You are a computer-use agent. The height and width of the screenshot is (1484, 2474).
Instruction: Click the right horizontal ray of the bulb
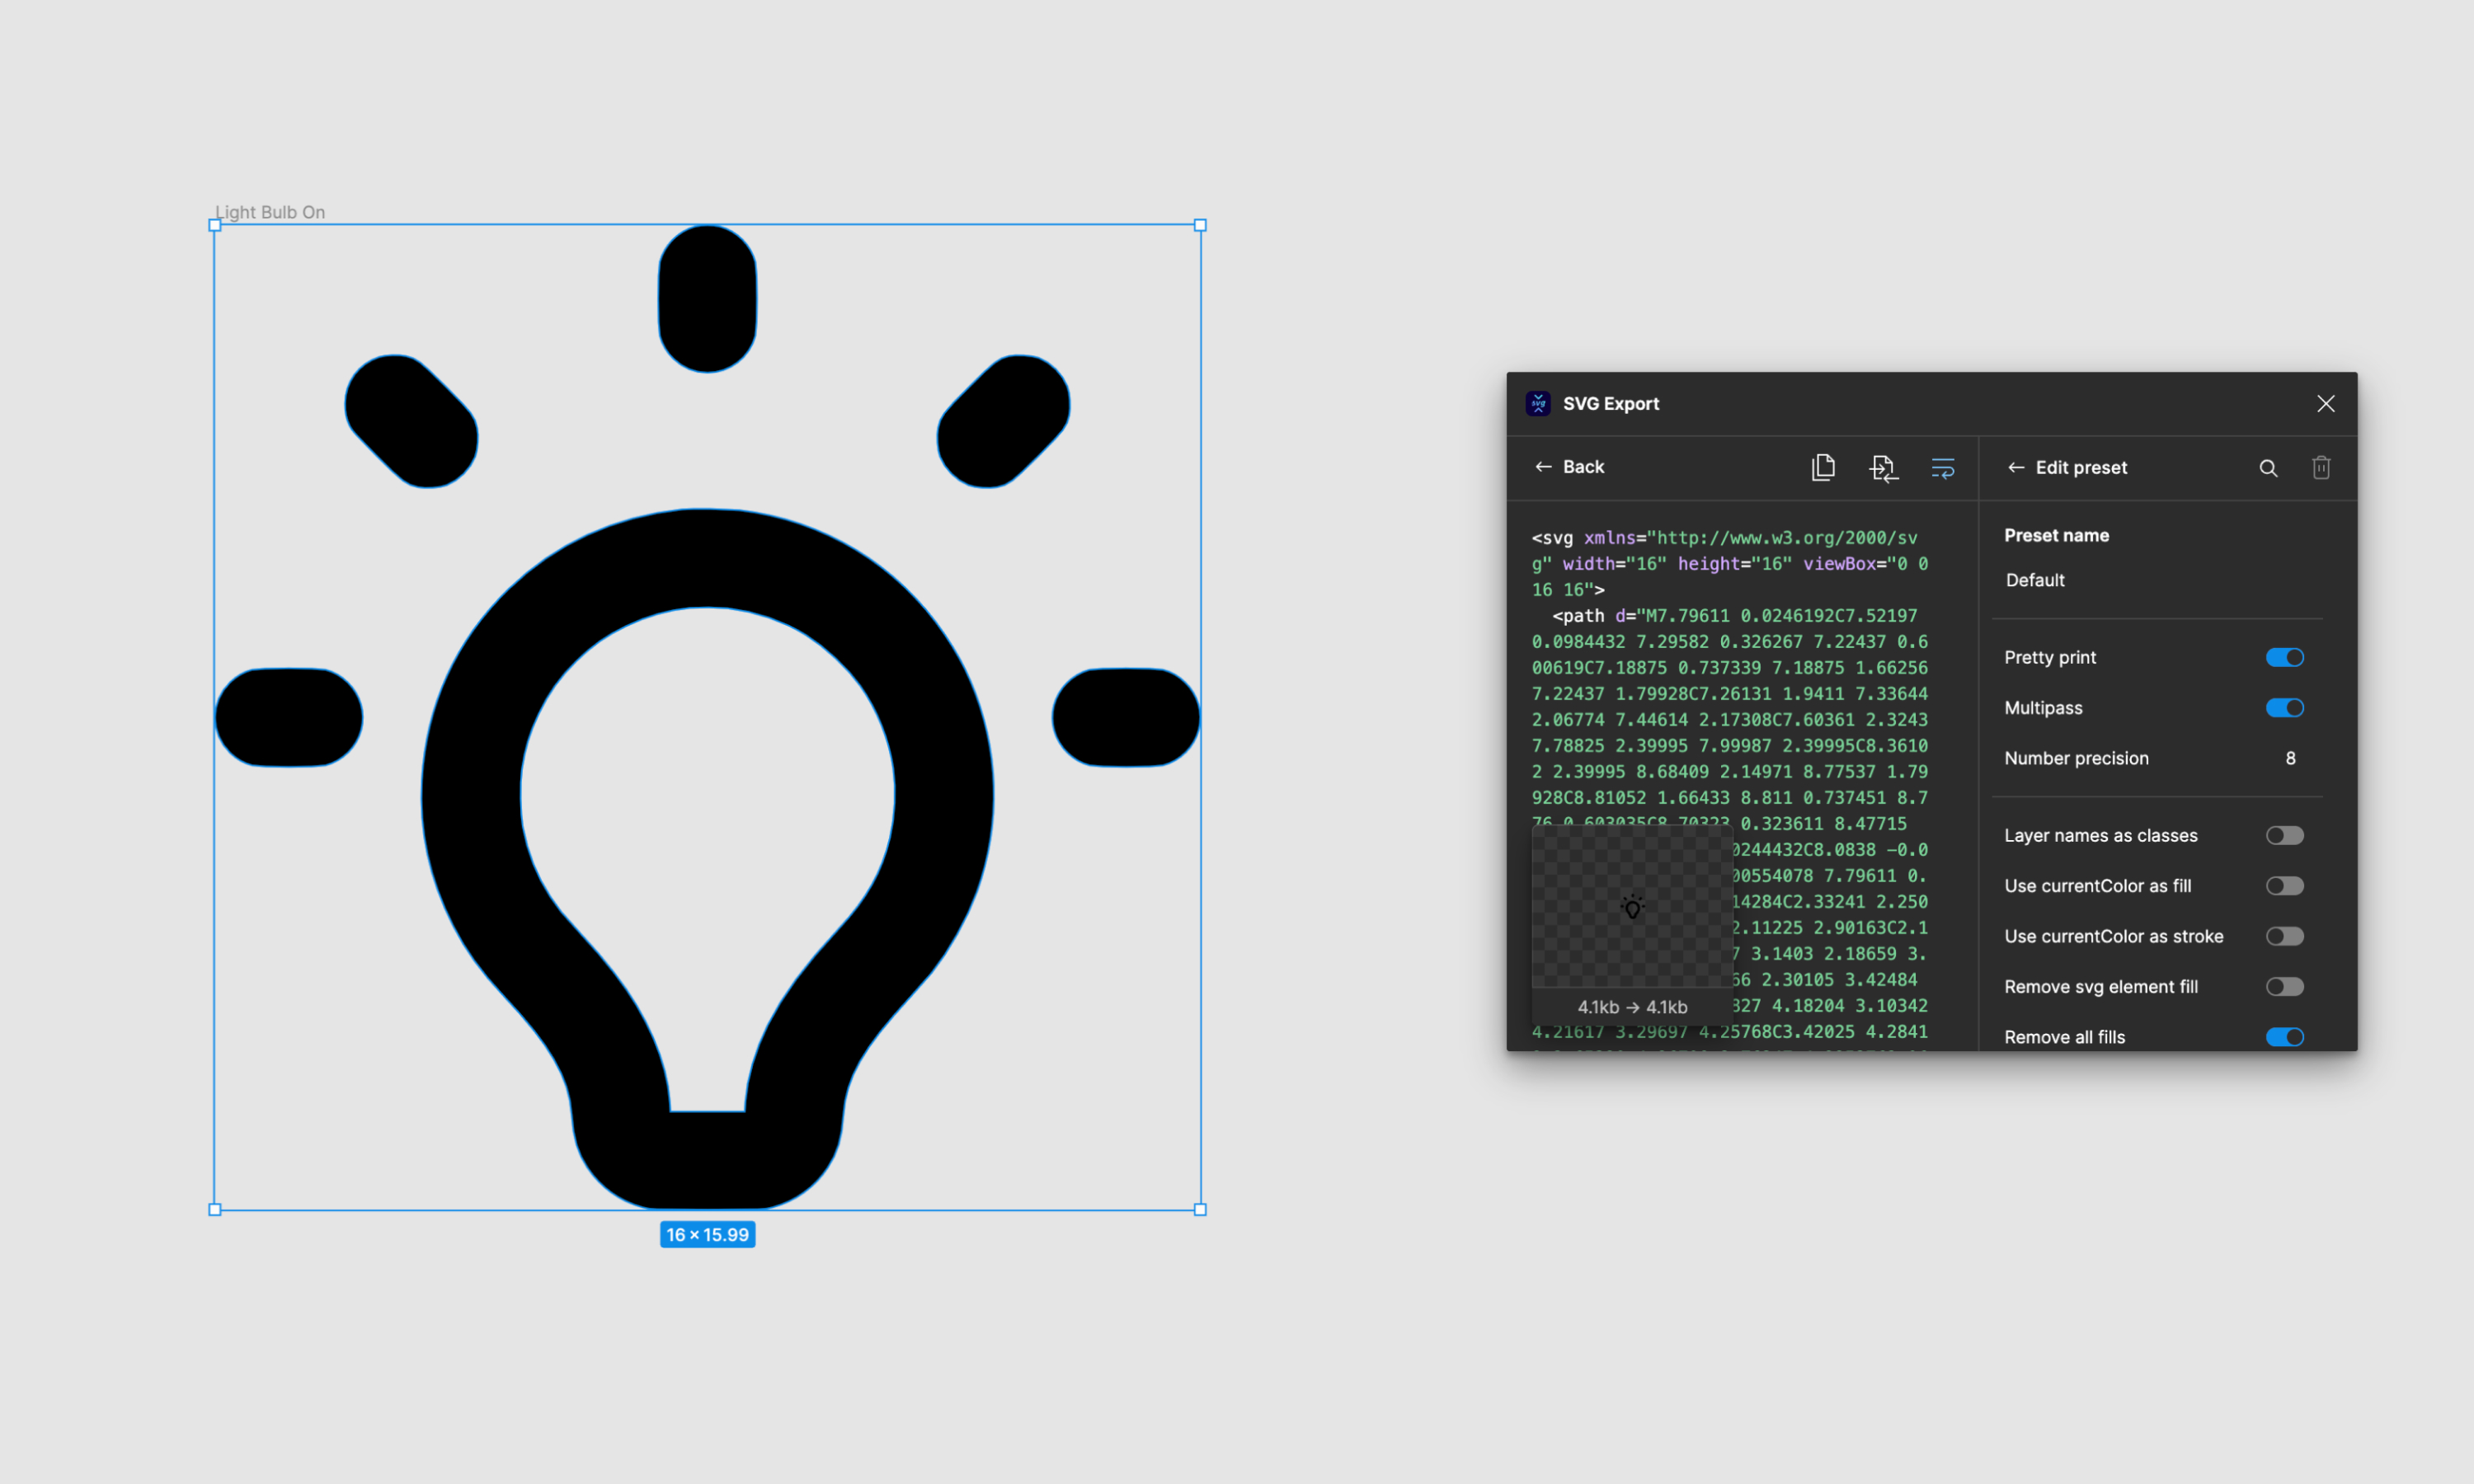(1126, 717)
